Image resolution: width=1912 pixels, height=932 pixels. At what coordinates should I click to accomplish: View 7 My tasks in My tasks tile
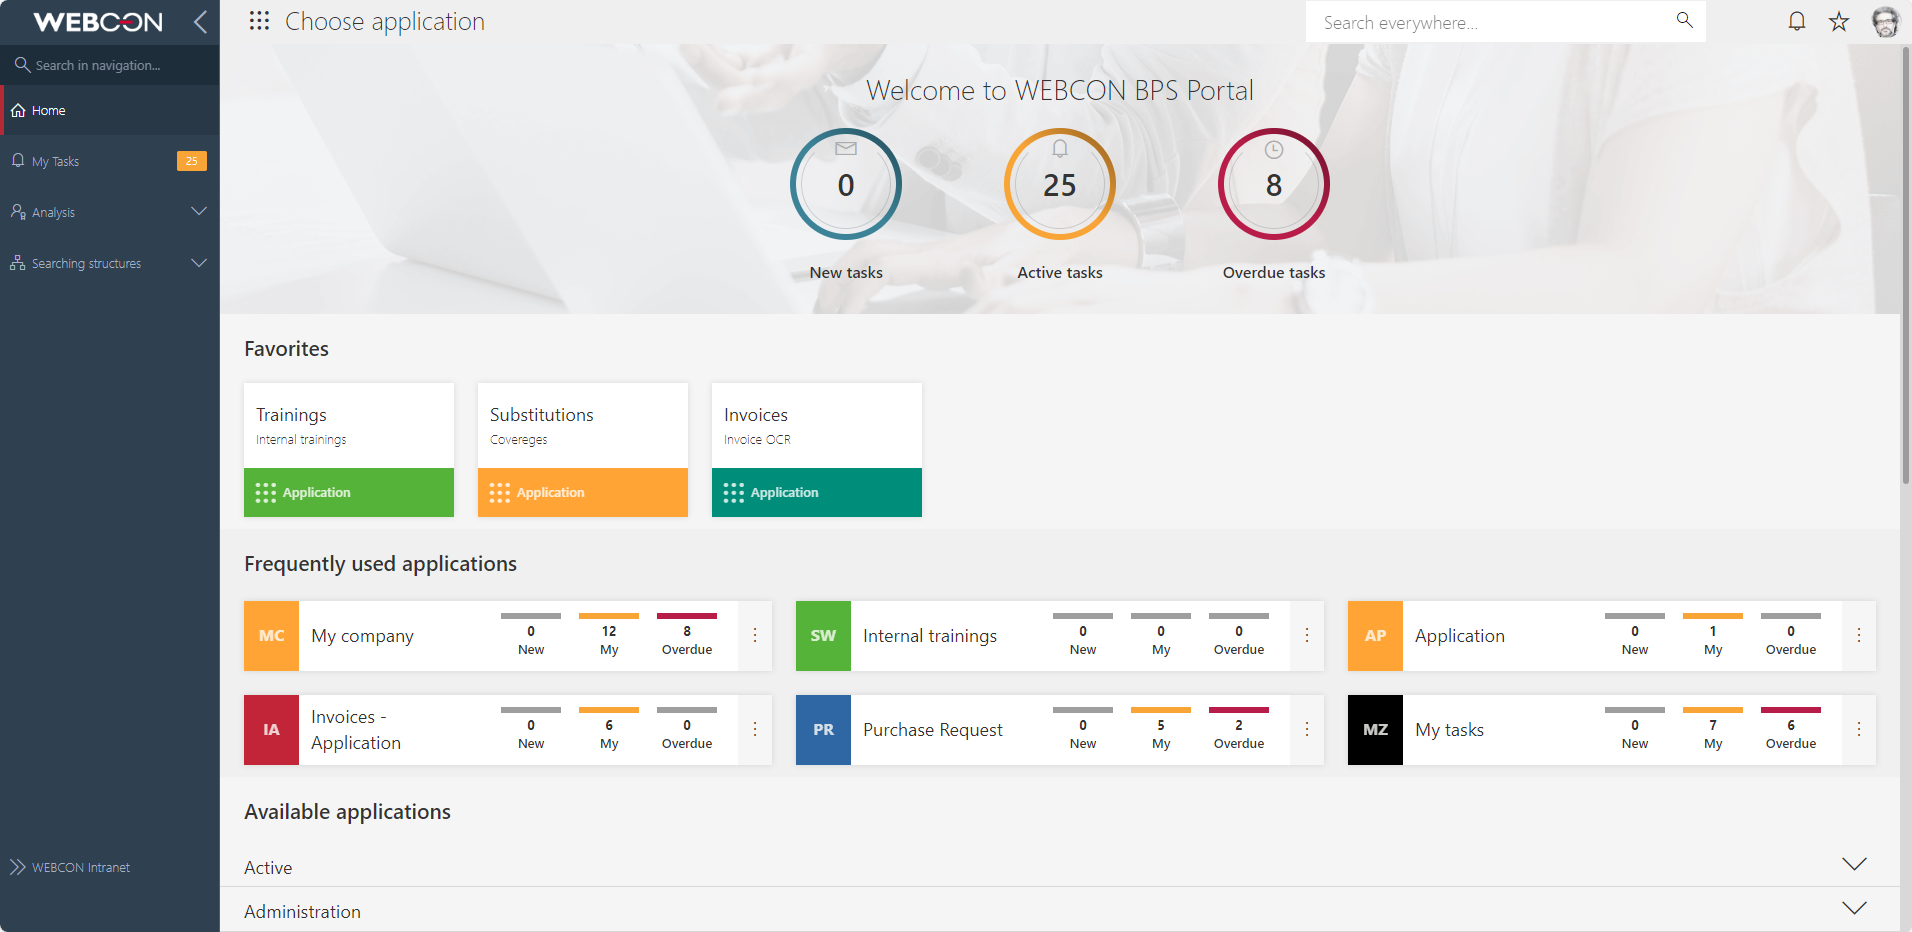click(x=1713, y=730)
